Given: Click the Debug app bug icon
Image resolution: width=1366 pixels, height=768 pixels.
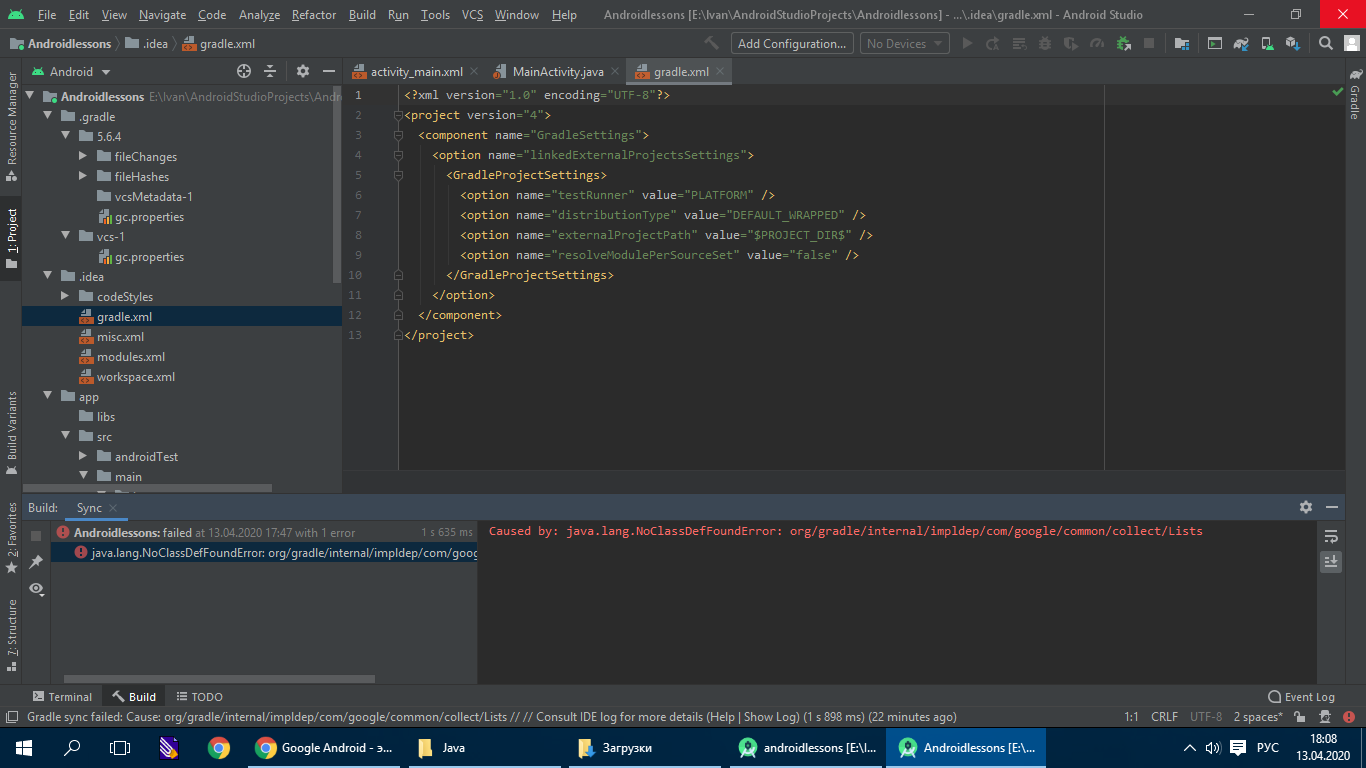Looking at the screenshot, I should coord(1045,43).
